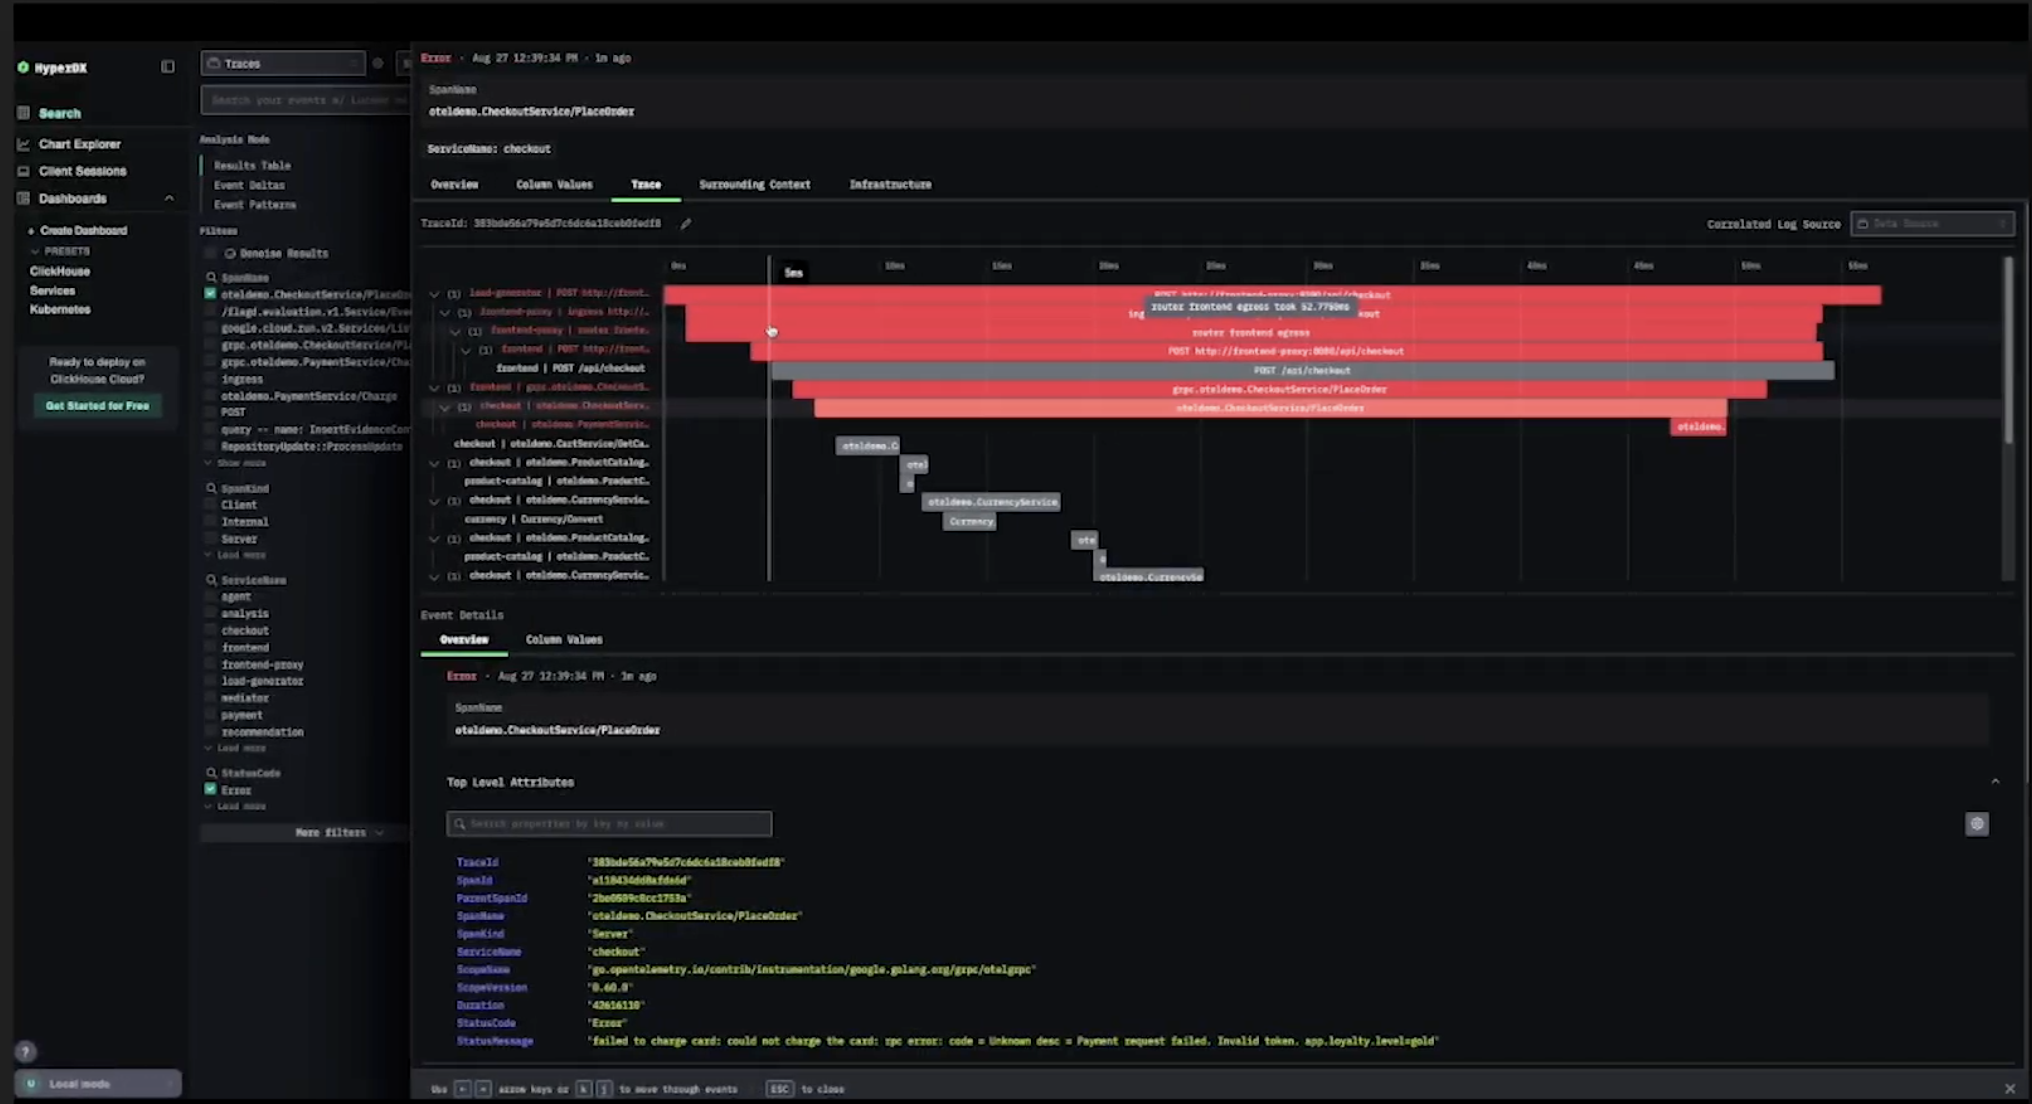This screenshot has width=2032, height=1104.
Task: Click the HyperDX logo icon
Action: pyautogui.click(x=24, y=67)
